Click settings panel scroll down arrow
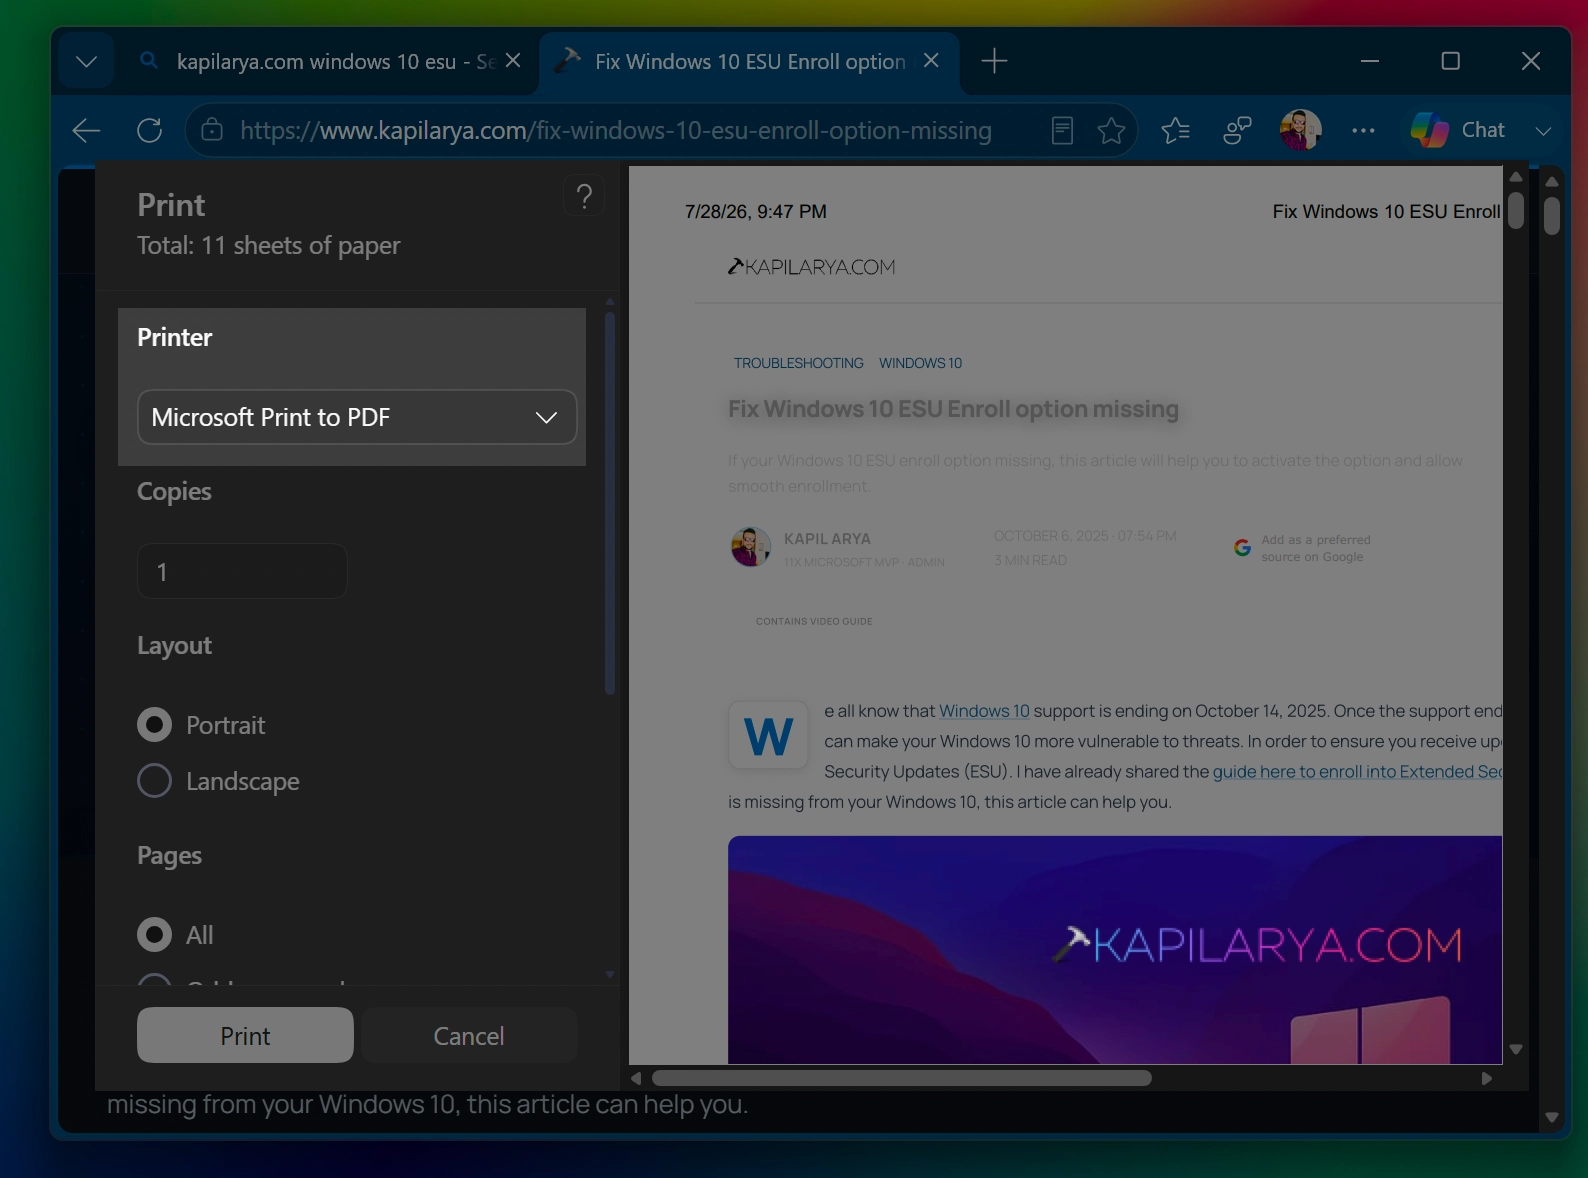1588x1178 pixels. (x=610, y=974)
